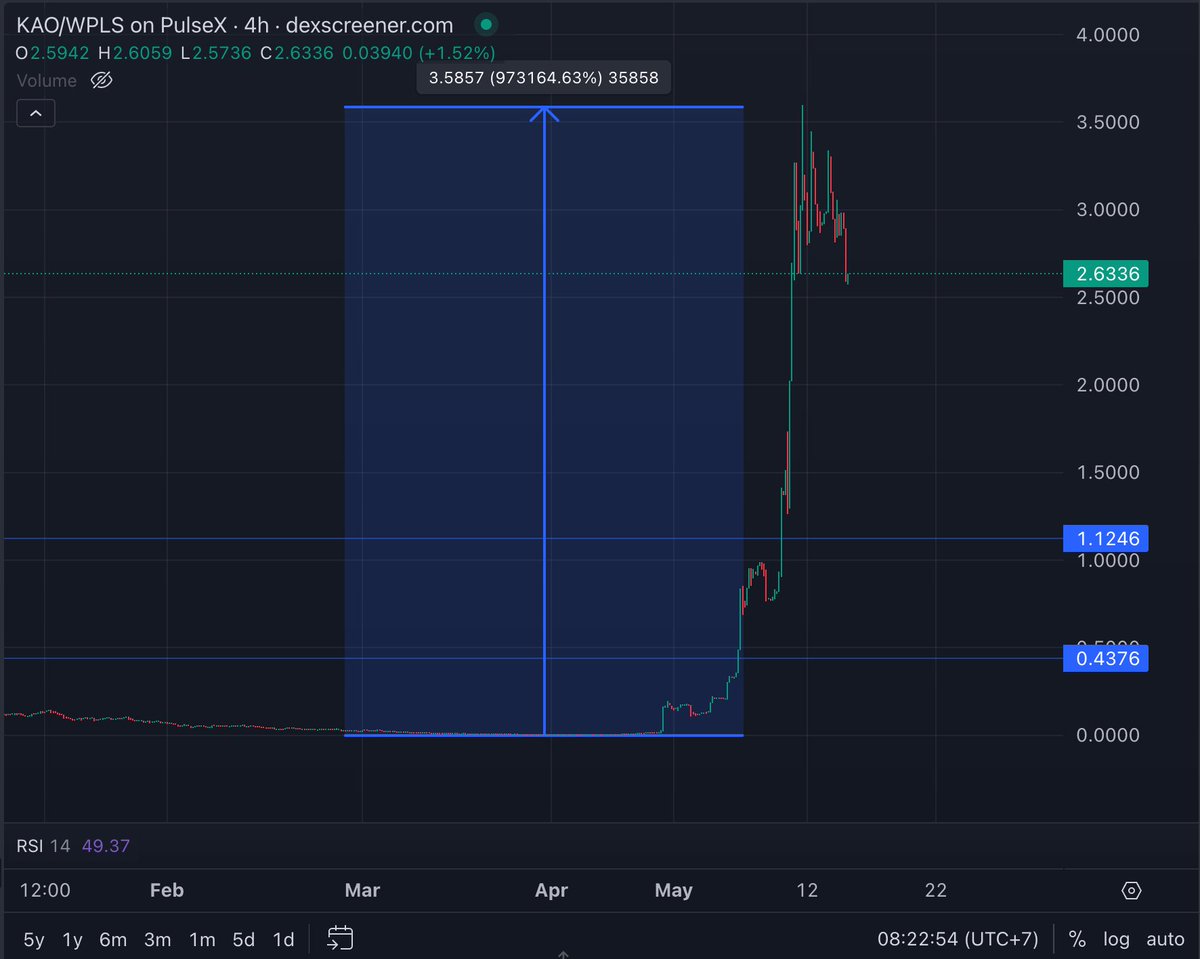
Task: Open the dexscreener.com link
Action: click(369, 25)
